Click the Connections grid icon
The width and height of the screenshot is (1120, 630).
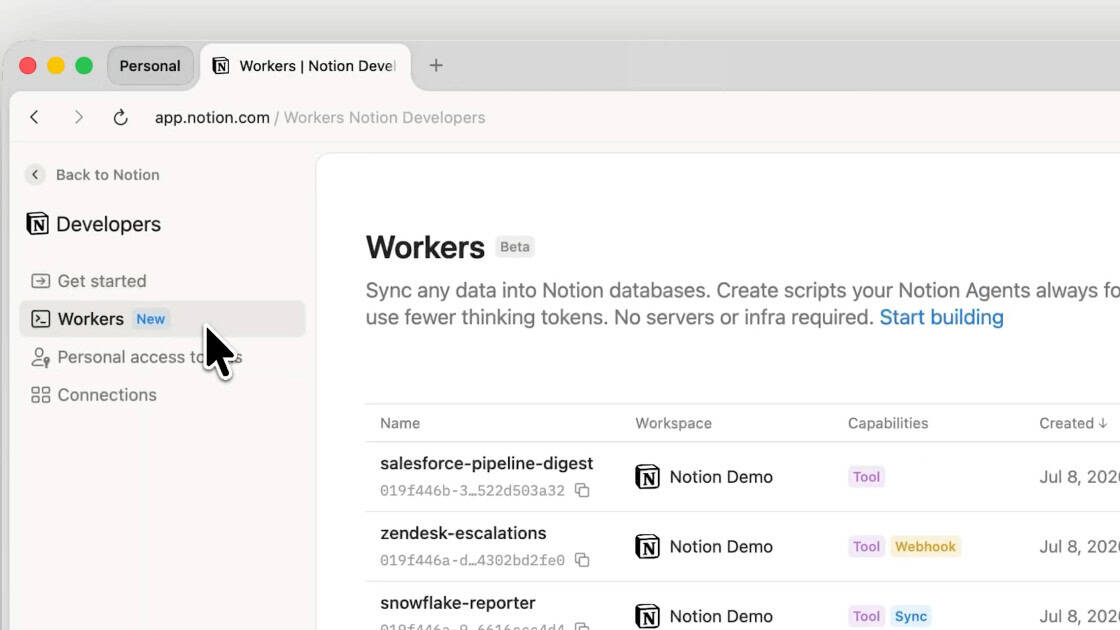pyautogui.click(x=41, y=395)
